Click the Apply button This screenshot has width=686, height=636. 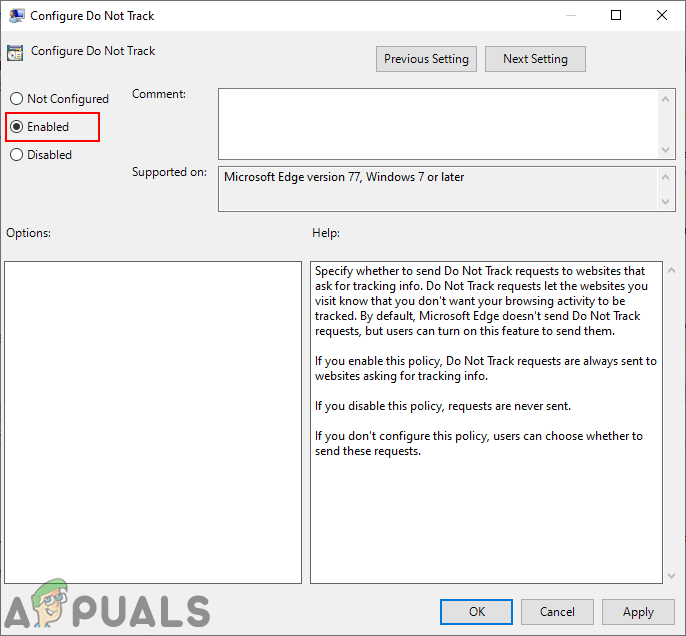[638, 612]
